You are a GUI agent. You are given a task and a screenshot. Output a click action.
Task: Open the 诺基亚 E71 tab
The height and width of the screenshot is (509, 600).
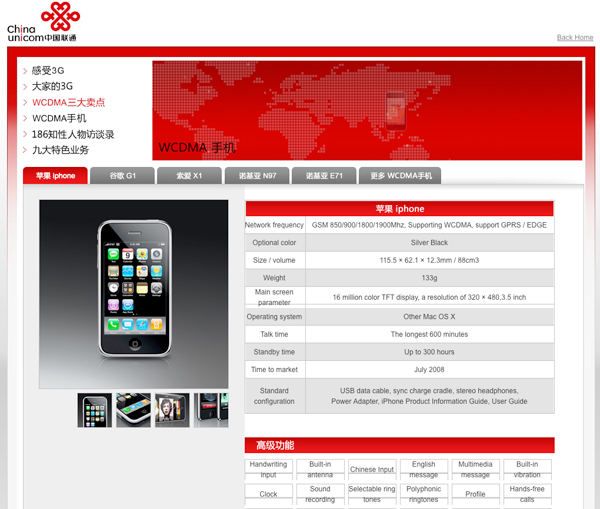[x=324, y=176]
